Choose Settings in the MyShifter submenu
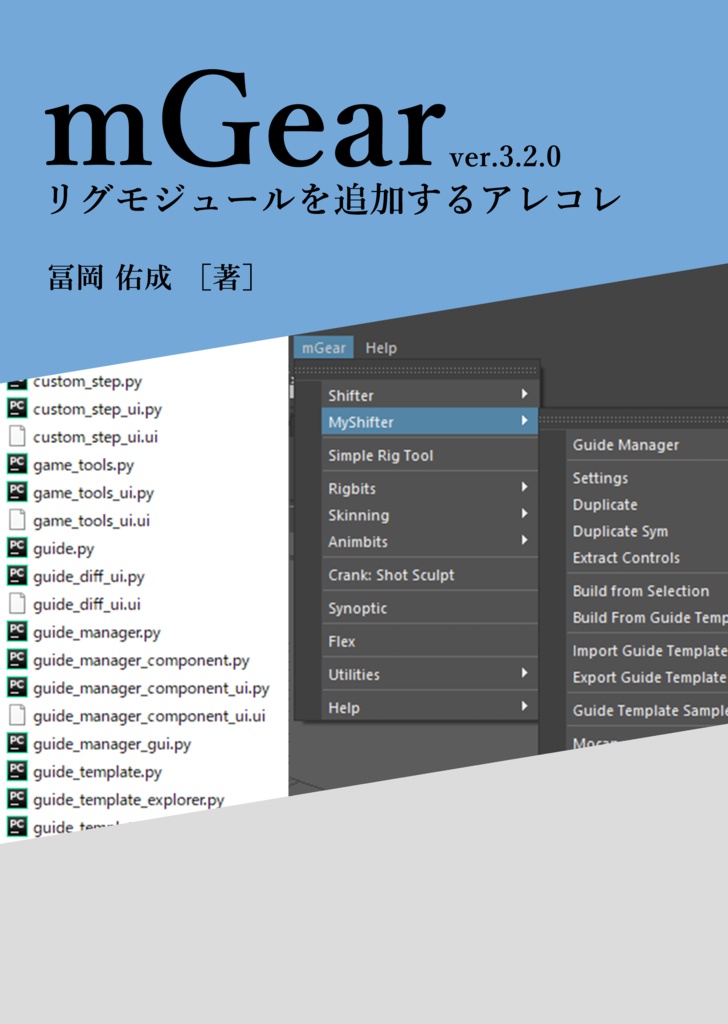Viewport: 728px width, 1024px height. click(647, 478)
